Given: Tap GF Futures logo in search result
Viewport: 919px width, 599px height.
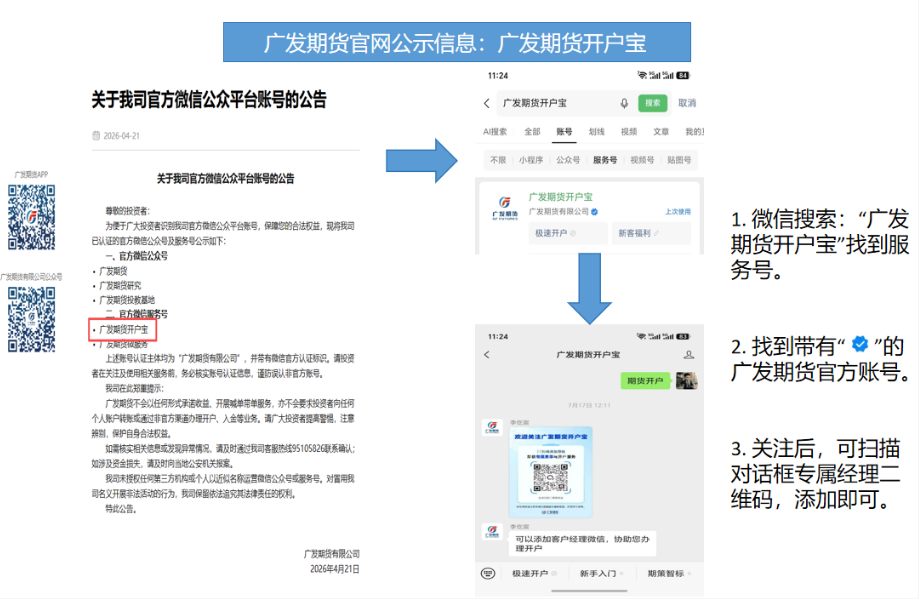Looking at the screenshot, I should tap(505, 208).
